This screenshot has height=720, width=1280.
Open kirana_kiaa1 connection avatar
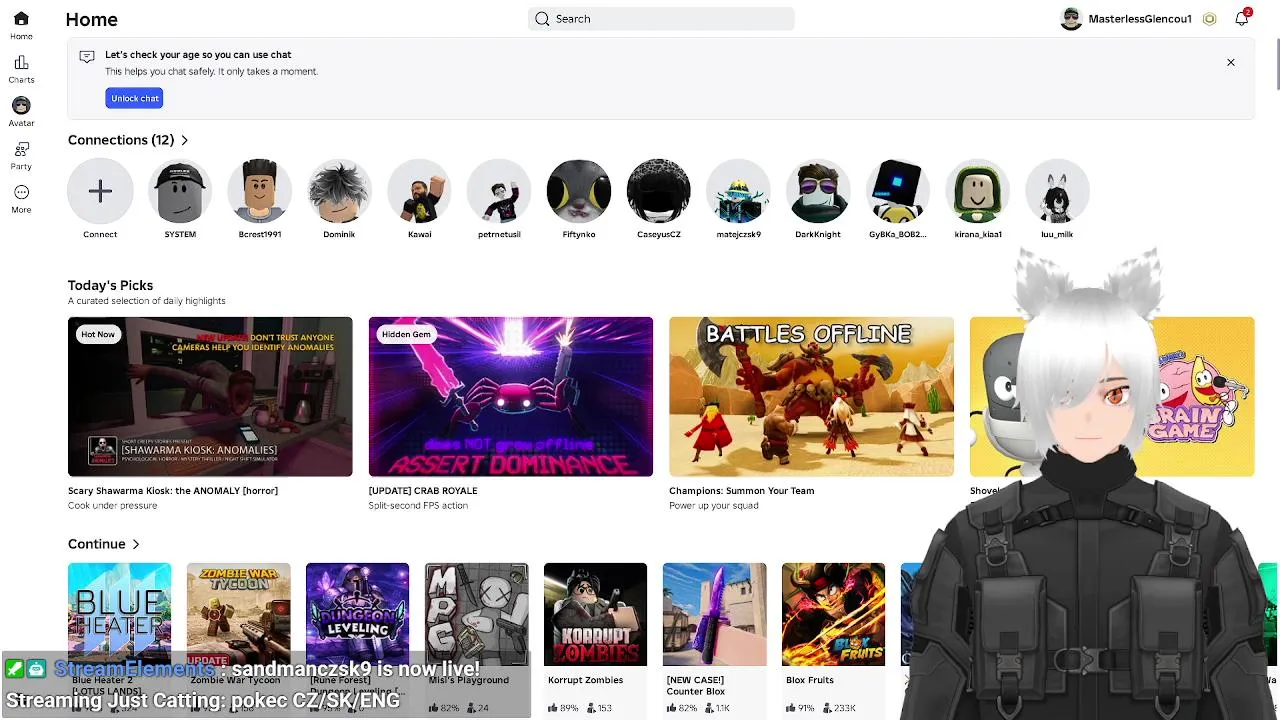coord(978,191)
